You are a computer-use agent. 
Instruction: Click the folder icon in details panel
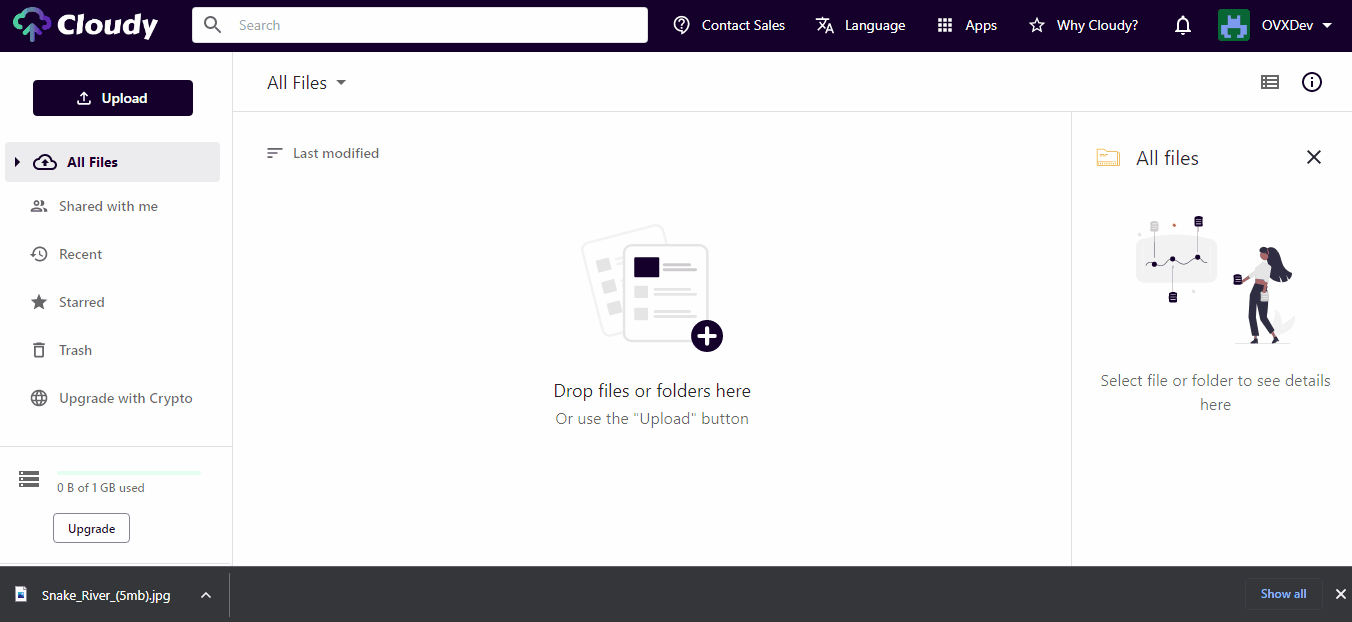[1108, 158]
